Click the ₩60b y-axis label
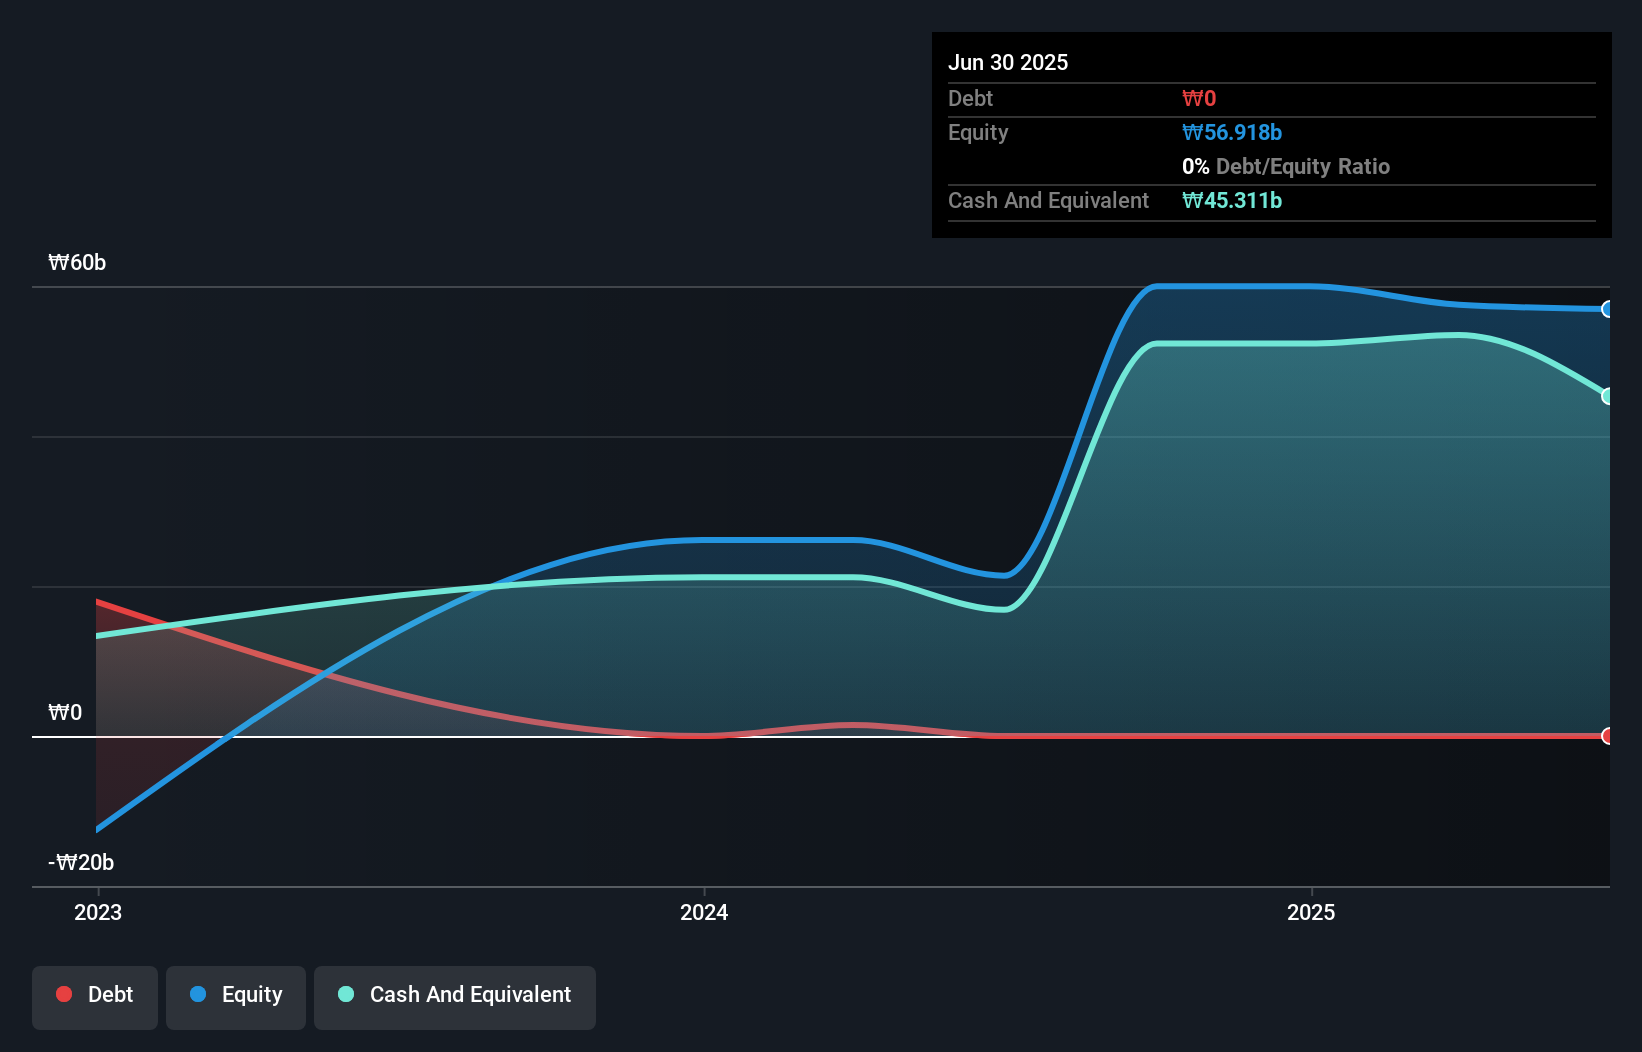1642x1052 pixels. [x=77, y=262]
